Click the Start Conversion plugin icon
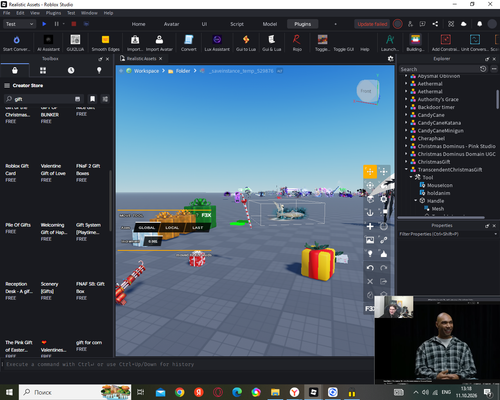500x400 pixels. point(16,40)
